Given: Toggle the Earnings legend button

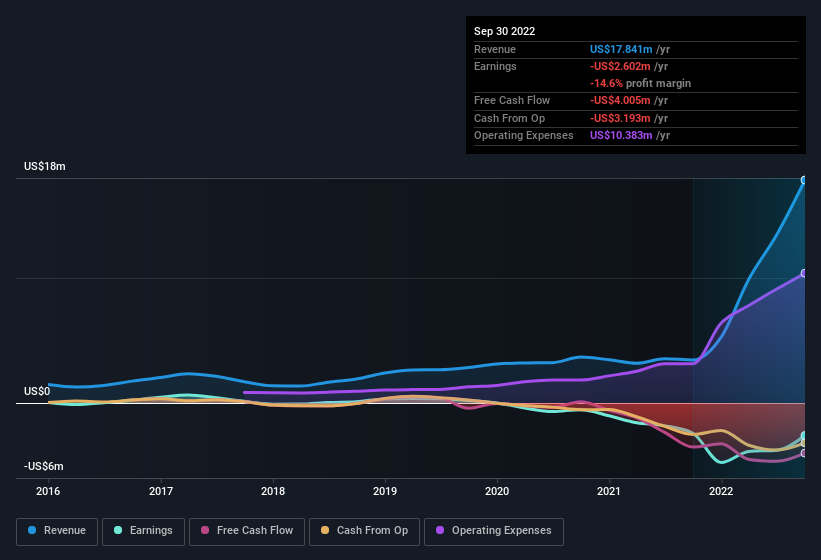Looking at the screenshot, I should [x=143, y=531].
